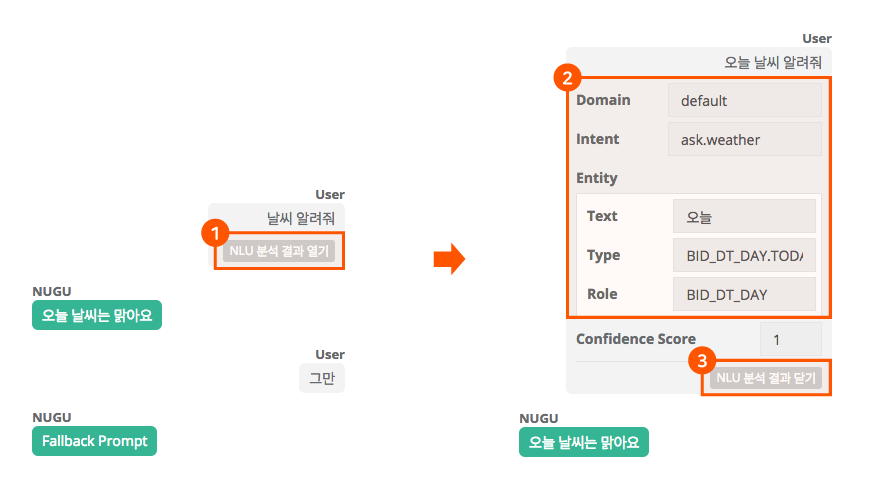Click the Domain field showing "default"

coord(744,101)
